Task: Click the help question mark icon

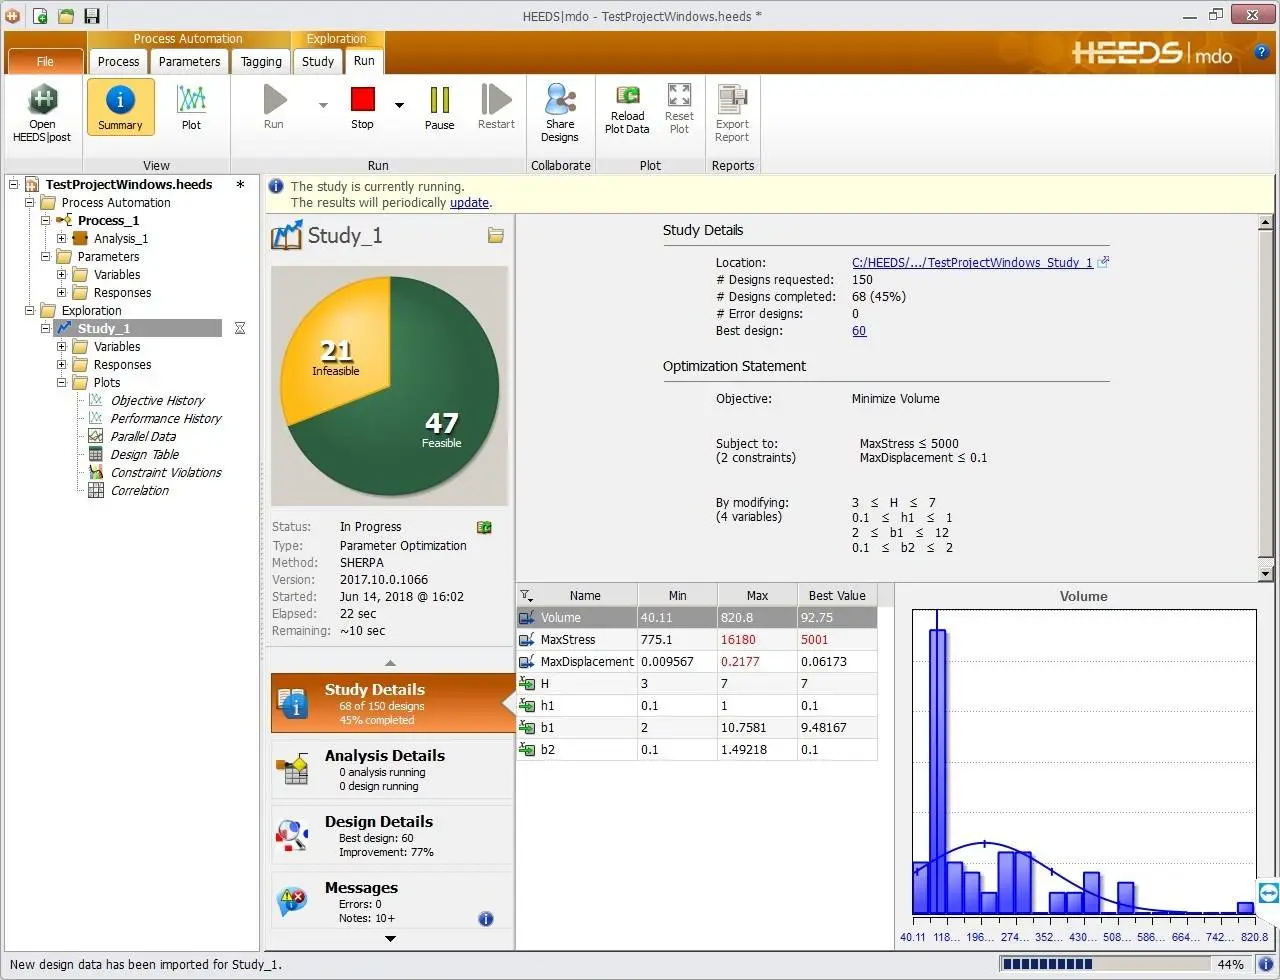Action: coord(1262,52)
